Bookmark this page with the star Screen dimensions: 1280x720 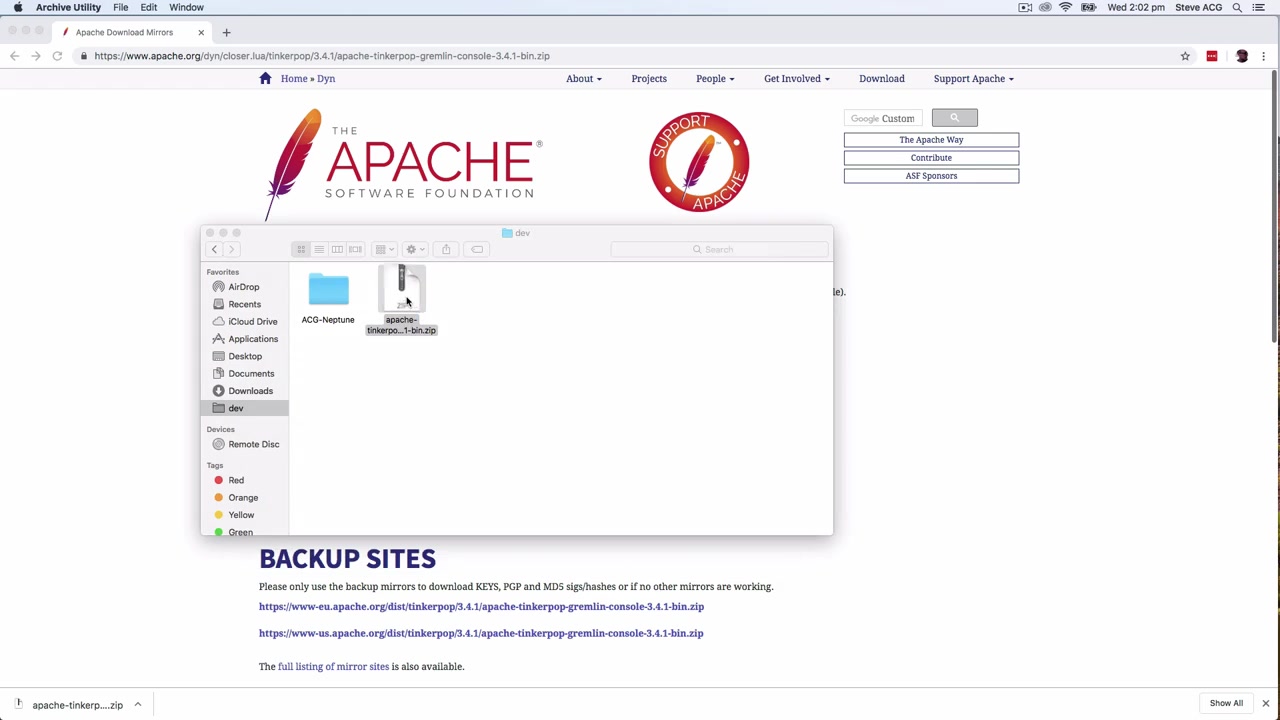click(x=1185, y=56)
